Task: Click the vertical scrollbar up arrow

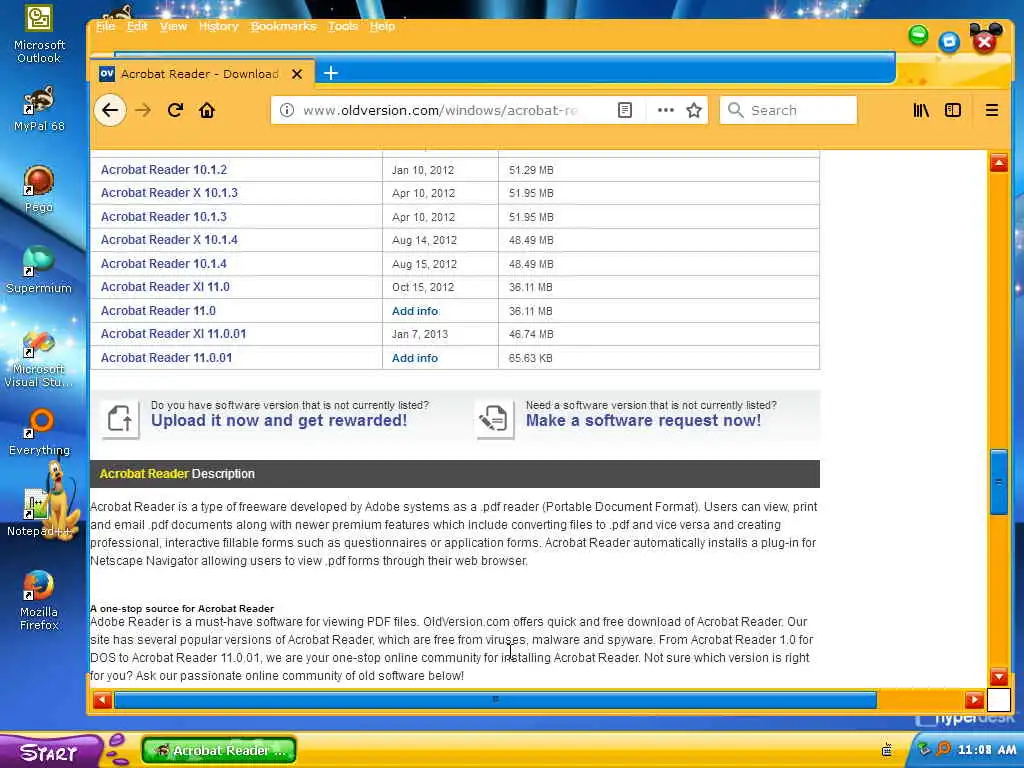Action: click(x=999, y=163)
